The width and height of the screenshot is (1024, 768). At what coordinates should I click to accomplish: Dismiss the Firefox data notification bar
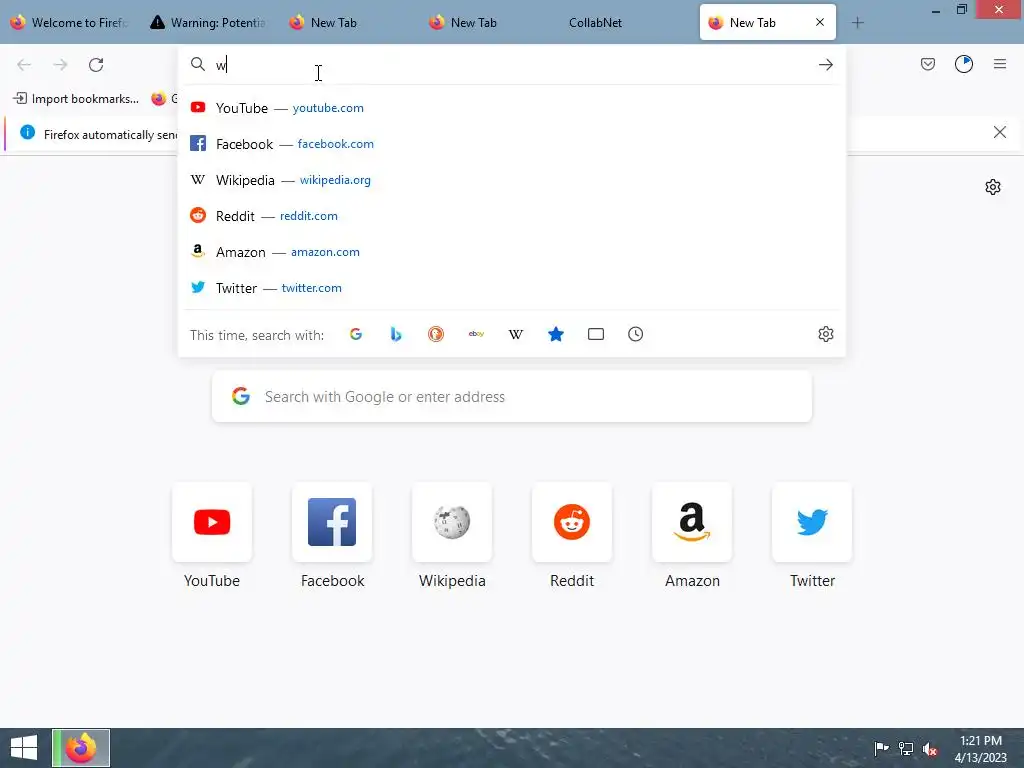click(x=999, y=133)
